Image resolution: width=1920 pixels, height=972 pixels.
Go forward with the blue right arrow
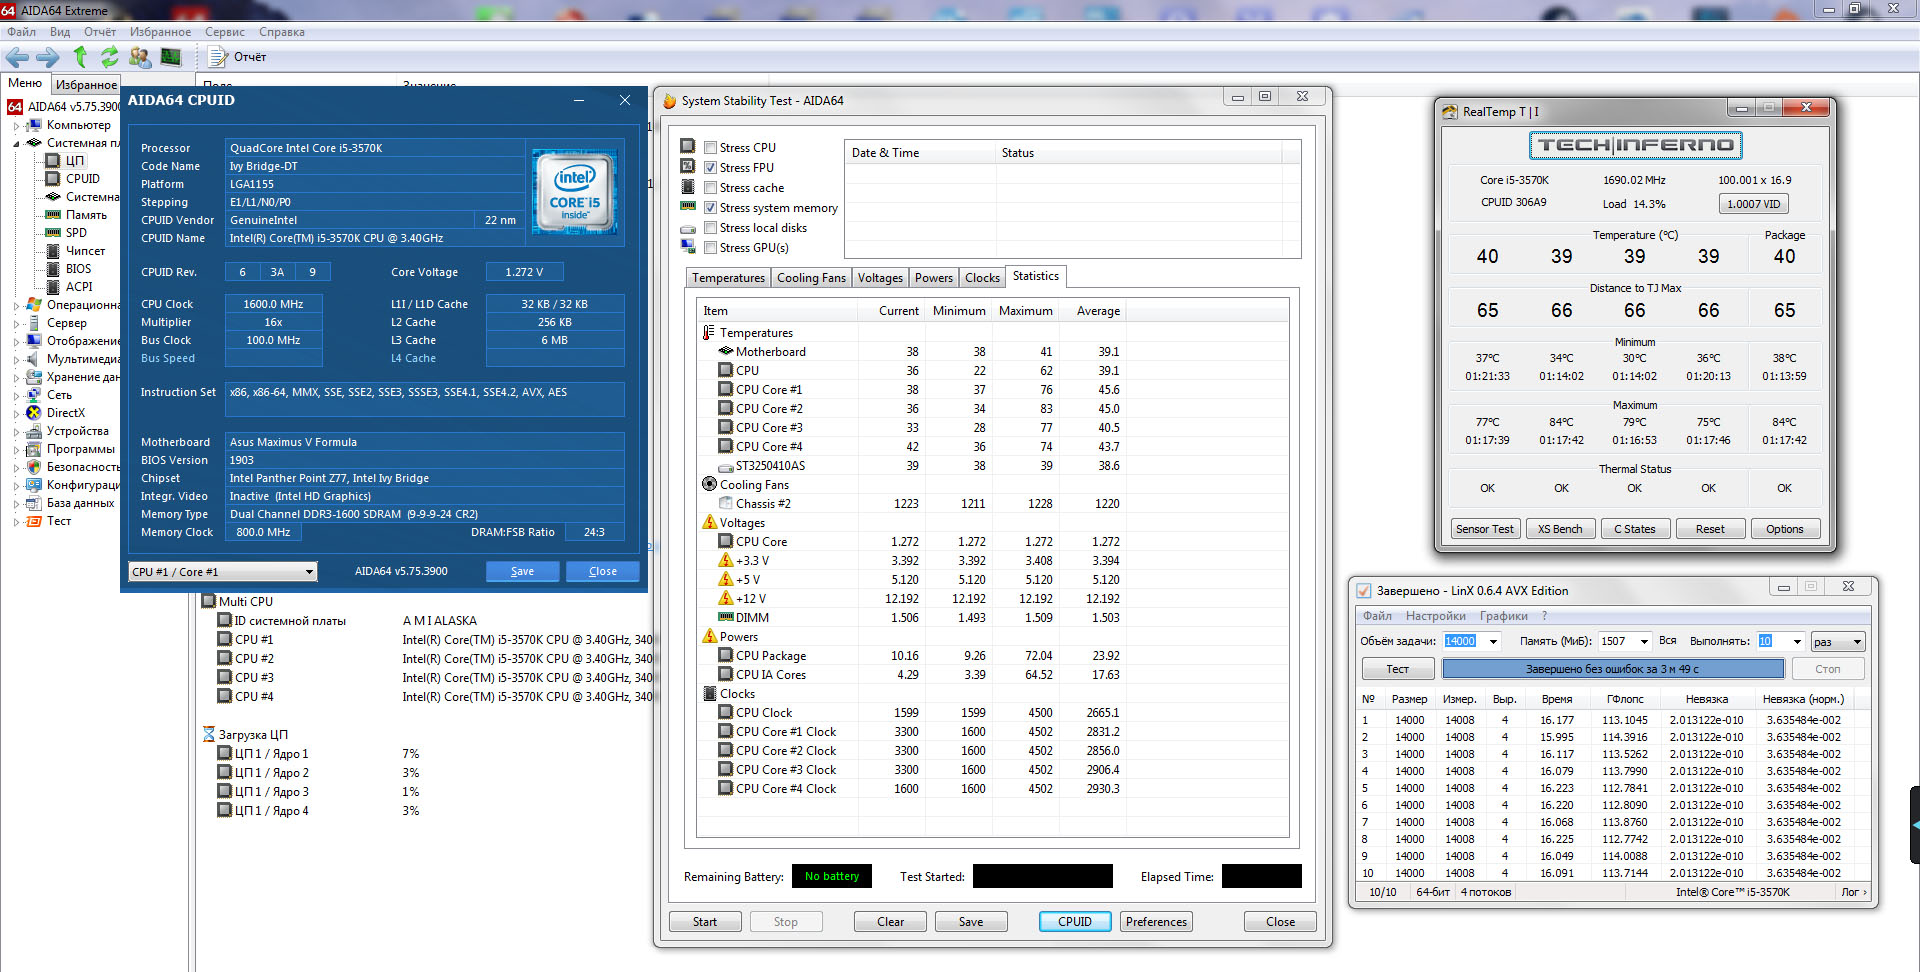pyautogui.click(x=48, y=57)
